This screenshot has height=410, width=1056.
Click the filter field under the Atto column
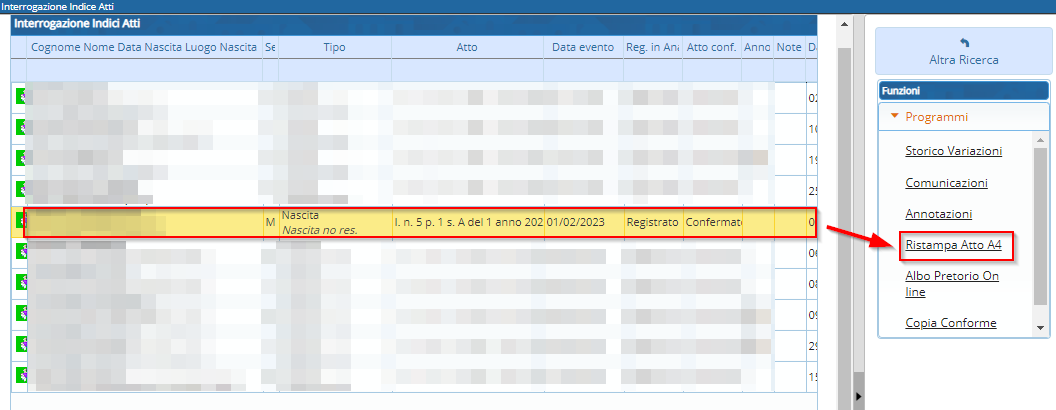[467, 70]
